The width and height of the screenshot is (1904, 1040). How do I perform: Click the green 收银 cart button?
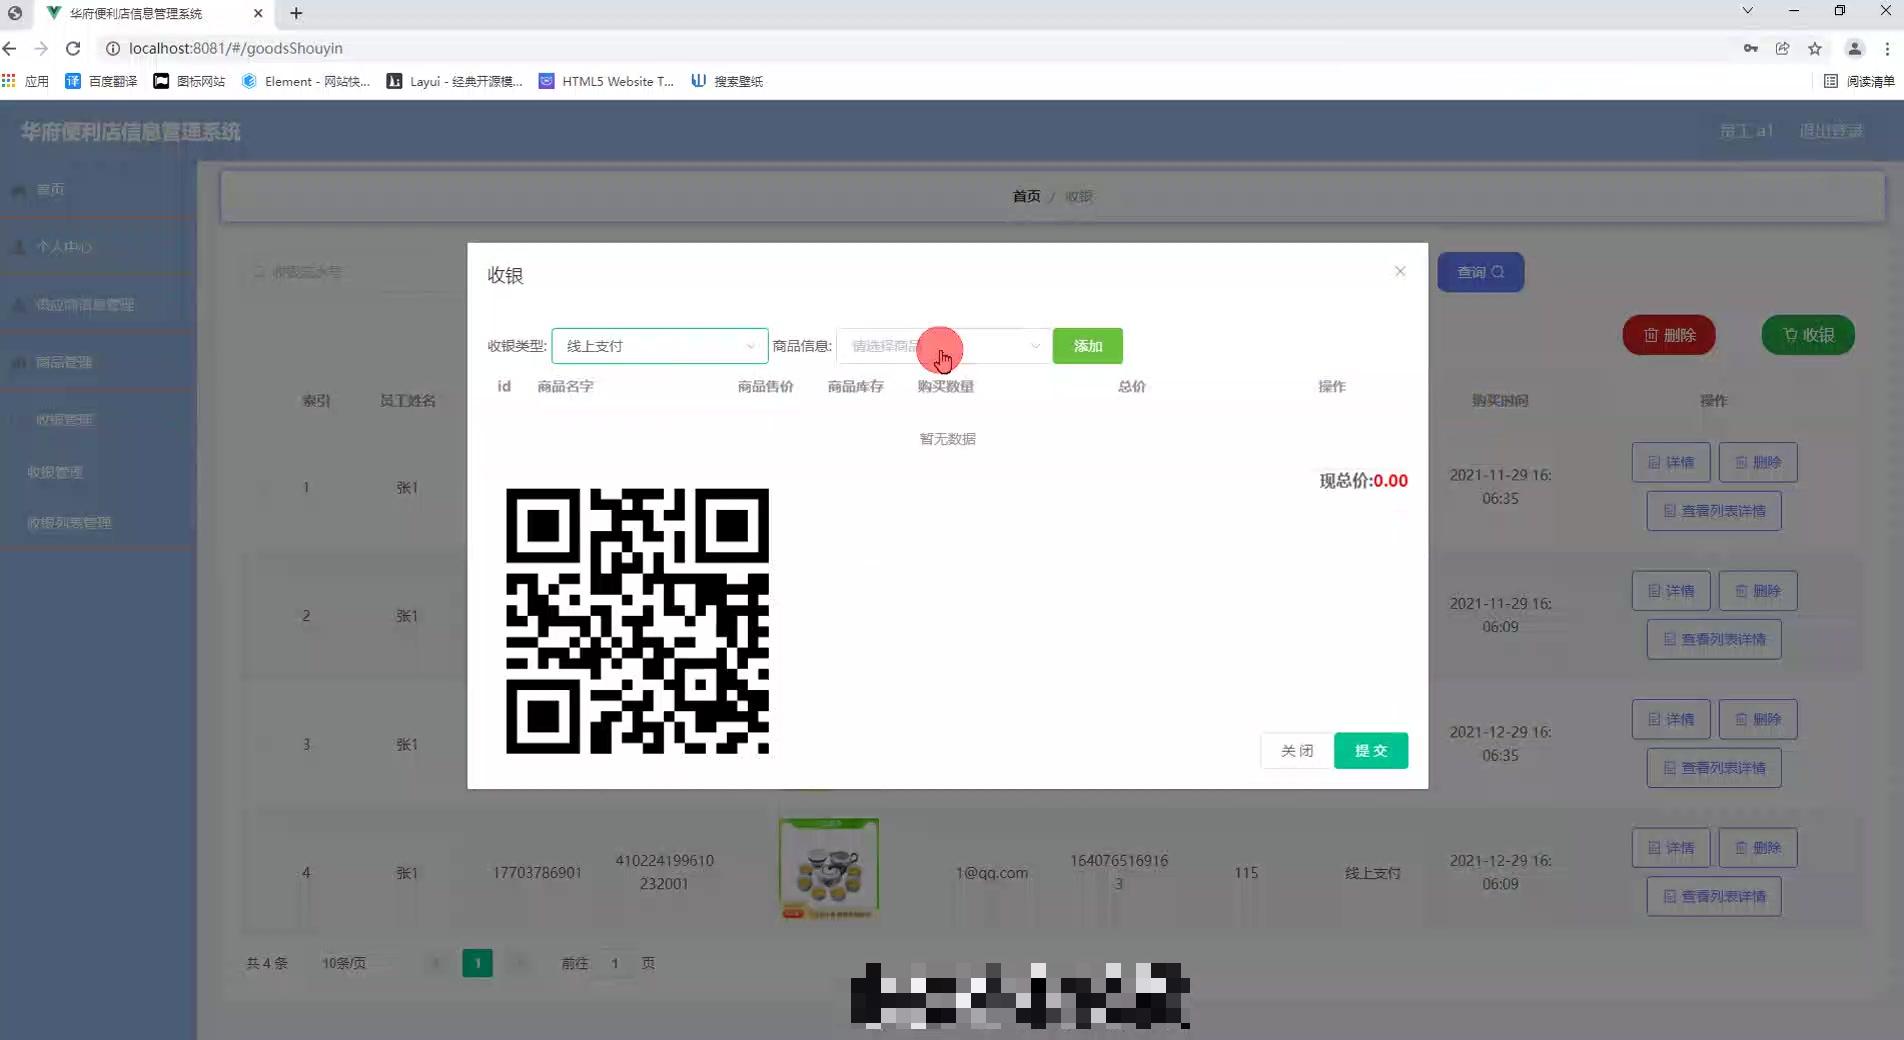1808,335
